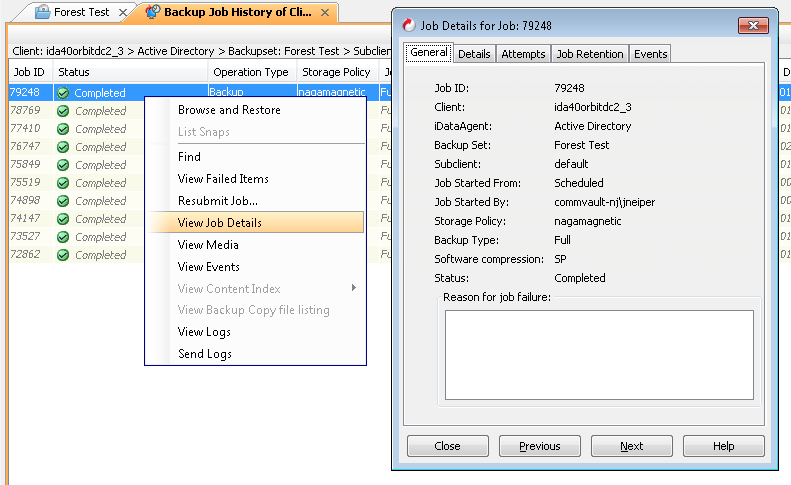Click the Job Details dialog title icon
791x485 pixels.
pyautogui.click(x=408, y=25)
